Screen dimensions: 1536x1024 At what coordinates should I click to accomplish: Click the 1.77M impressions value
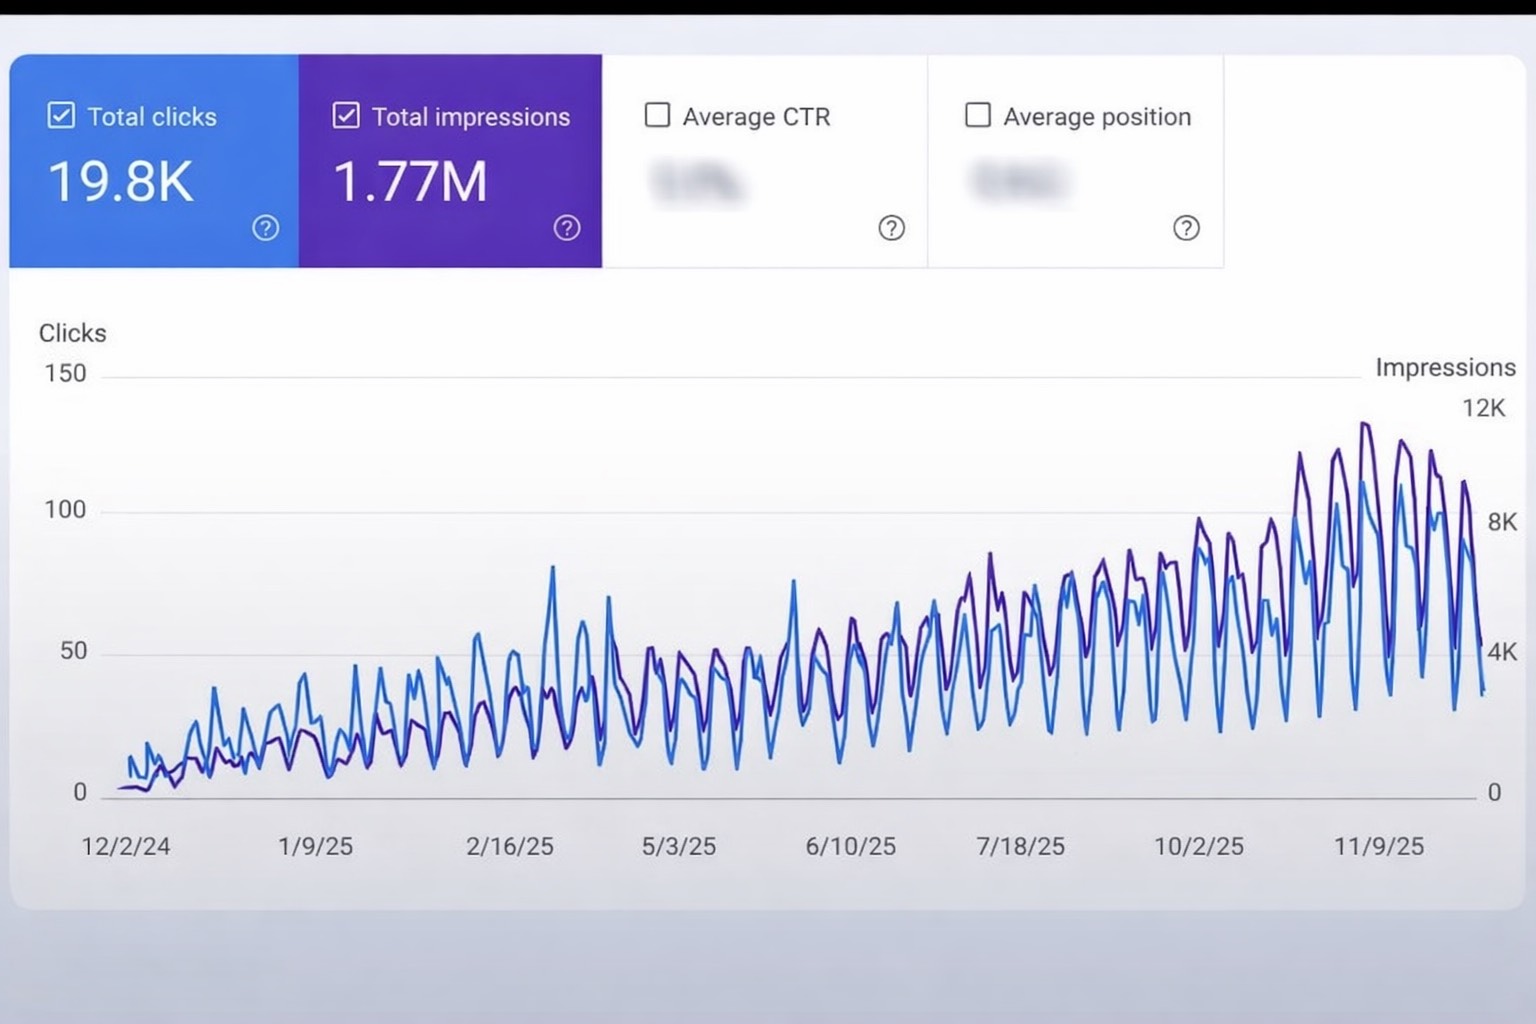click(413, 182)
